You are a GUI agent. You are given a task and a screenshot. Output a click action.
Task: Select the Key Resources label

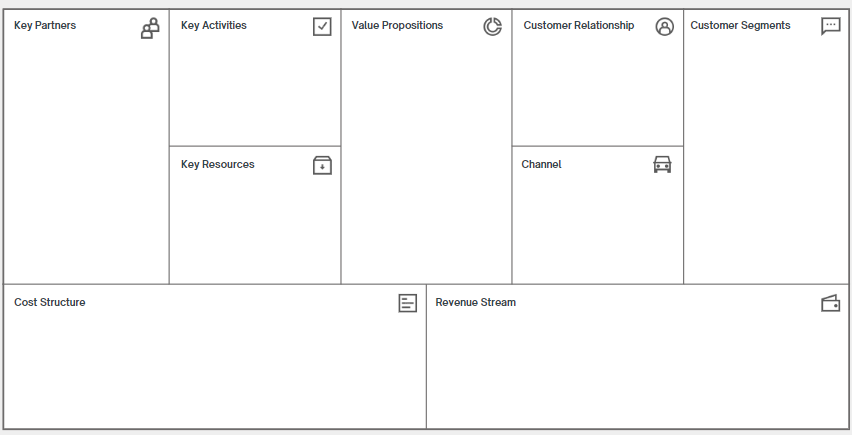(x=218, y=164)
